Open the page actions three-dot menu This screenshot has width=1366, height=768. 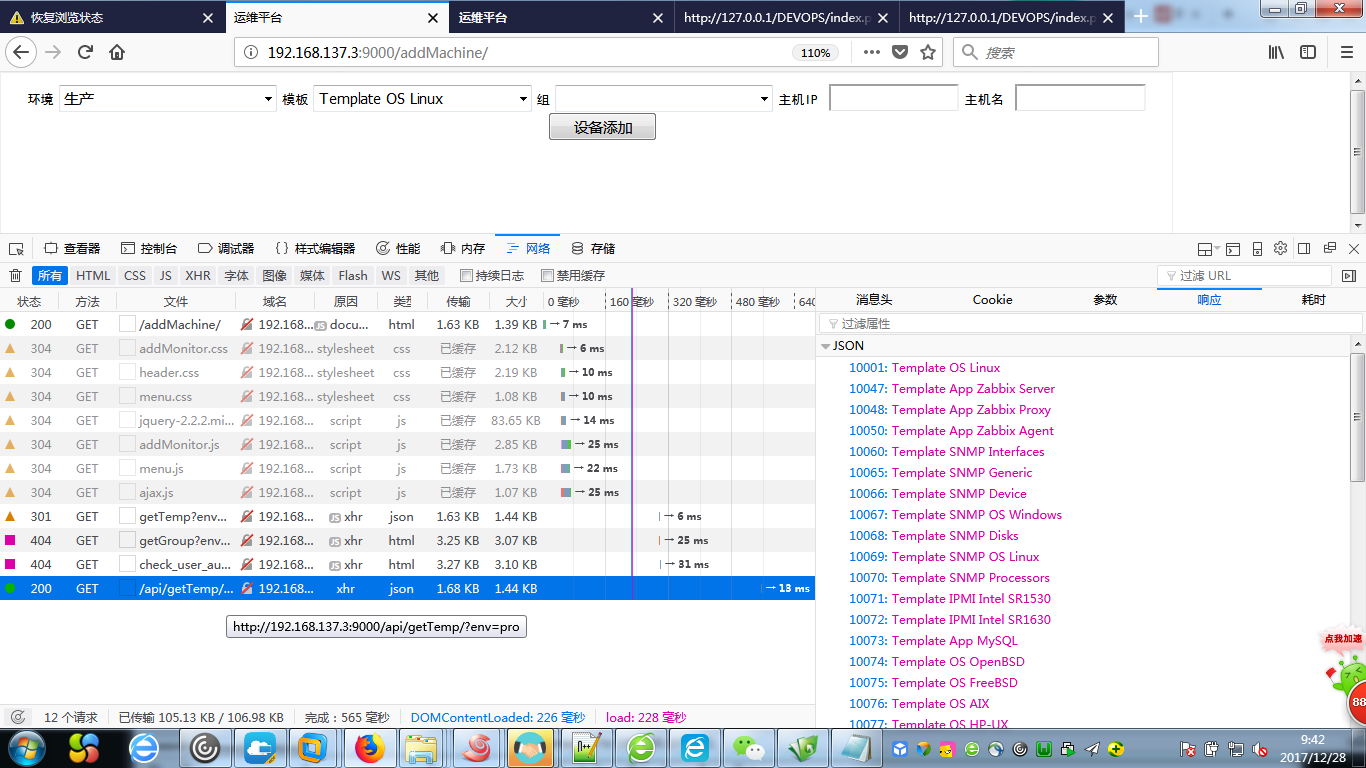tap(871, 52)
